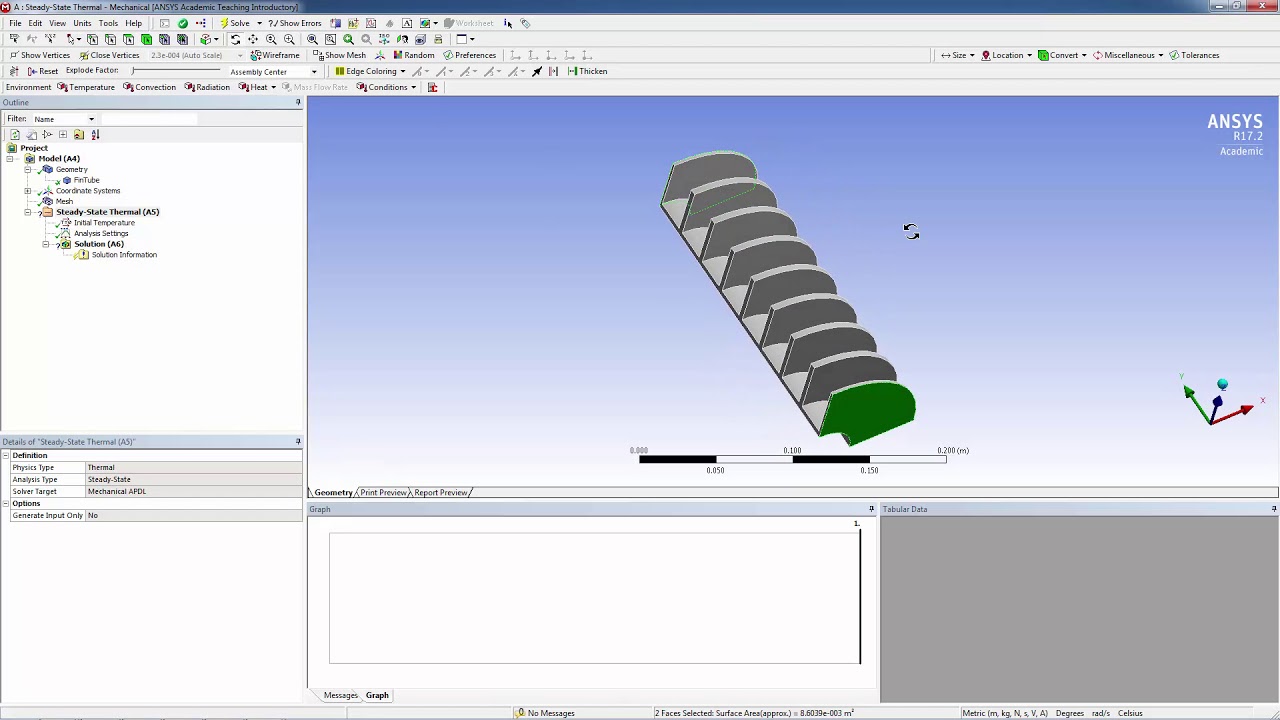Viewport: 1280px width, 720px height.
Task: Toggle Wireframe display mode
Action: click(x=275, y=55)
